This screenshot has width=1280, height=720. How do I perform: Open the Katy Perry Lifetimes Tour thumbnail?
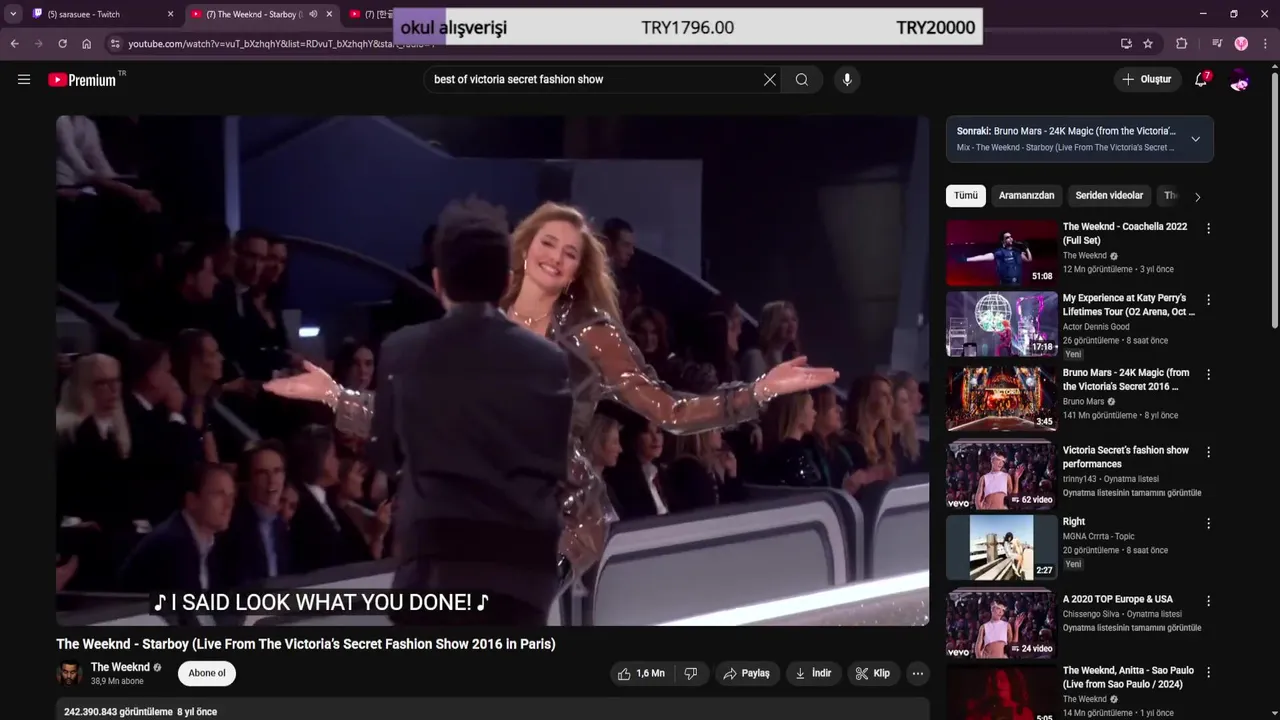point(1002,324)
